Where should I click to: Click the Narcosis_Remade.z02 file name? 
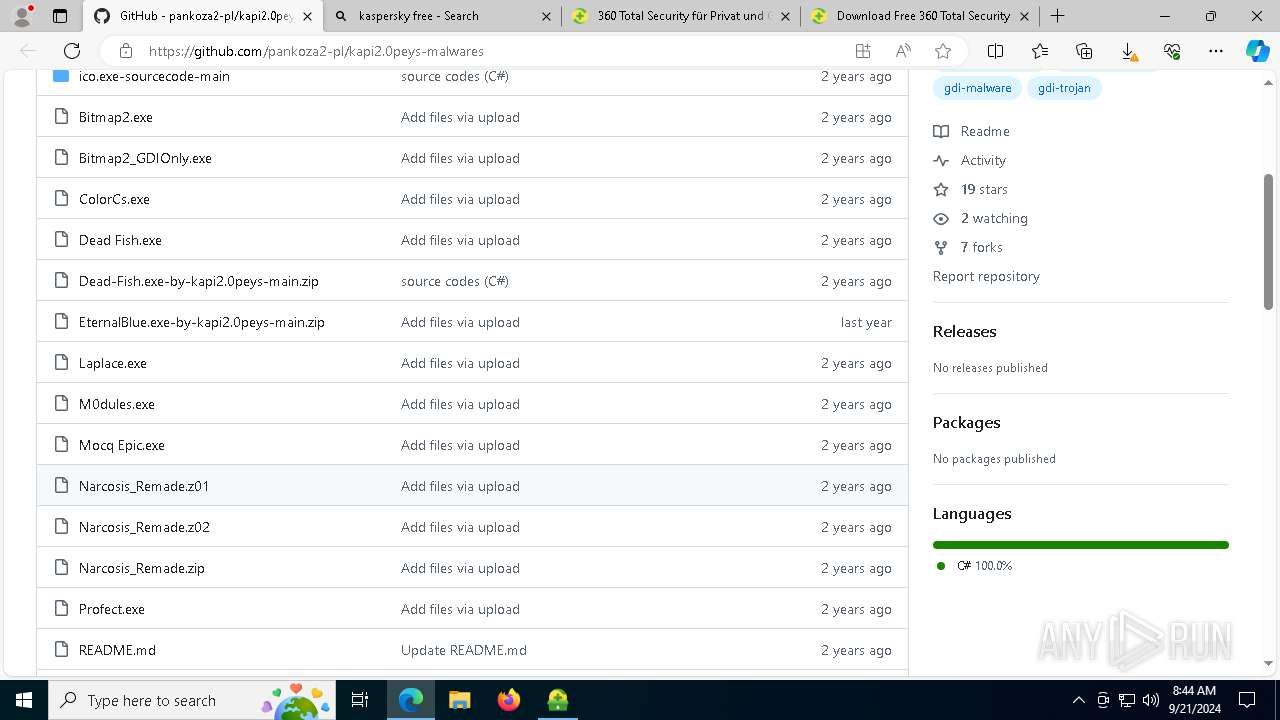pyautogui.click(x=144, y=527)
